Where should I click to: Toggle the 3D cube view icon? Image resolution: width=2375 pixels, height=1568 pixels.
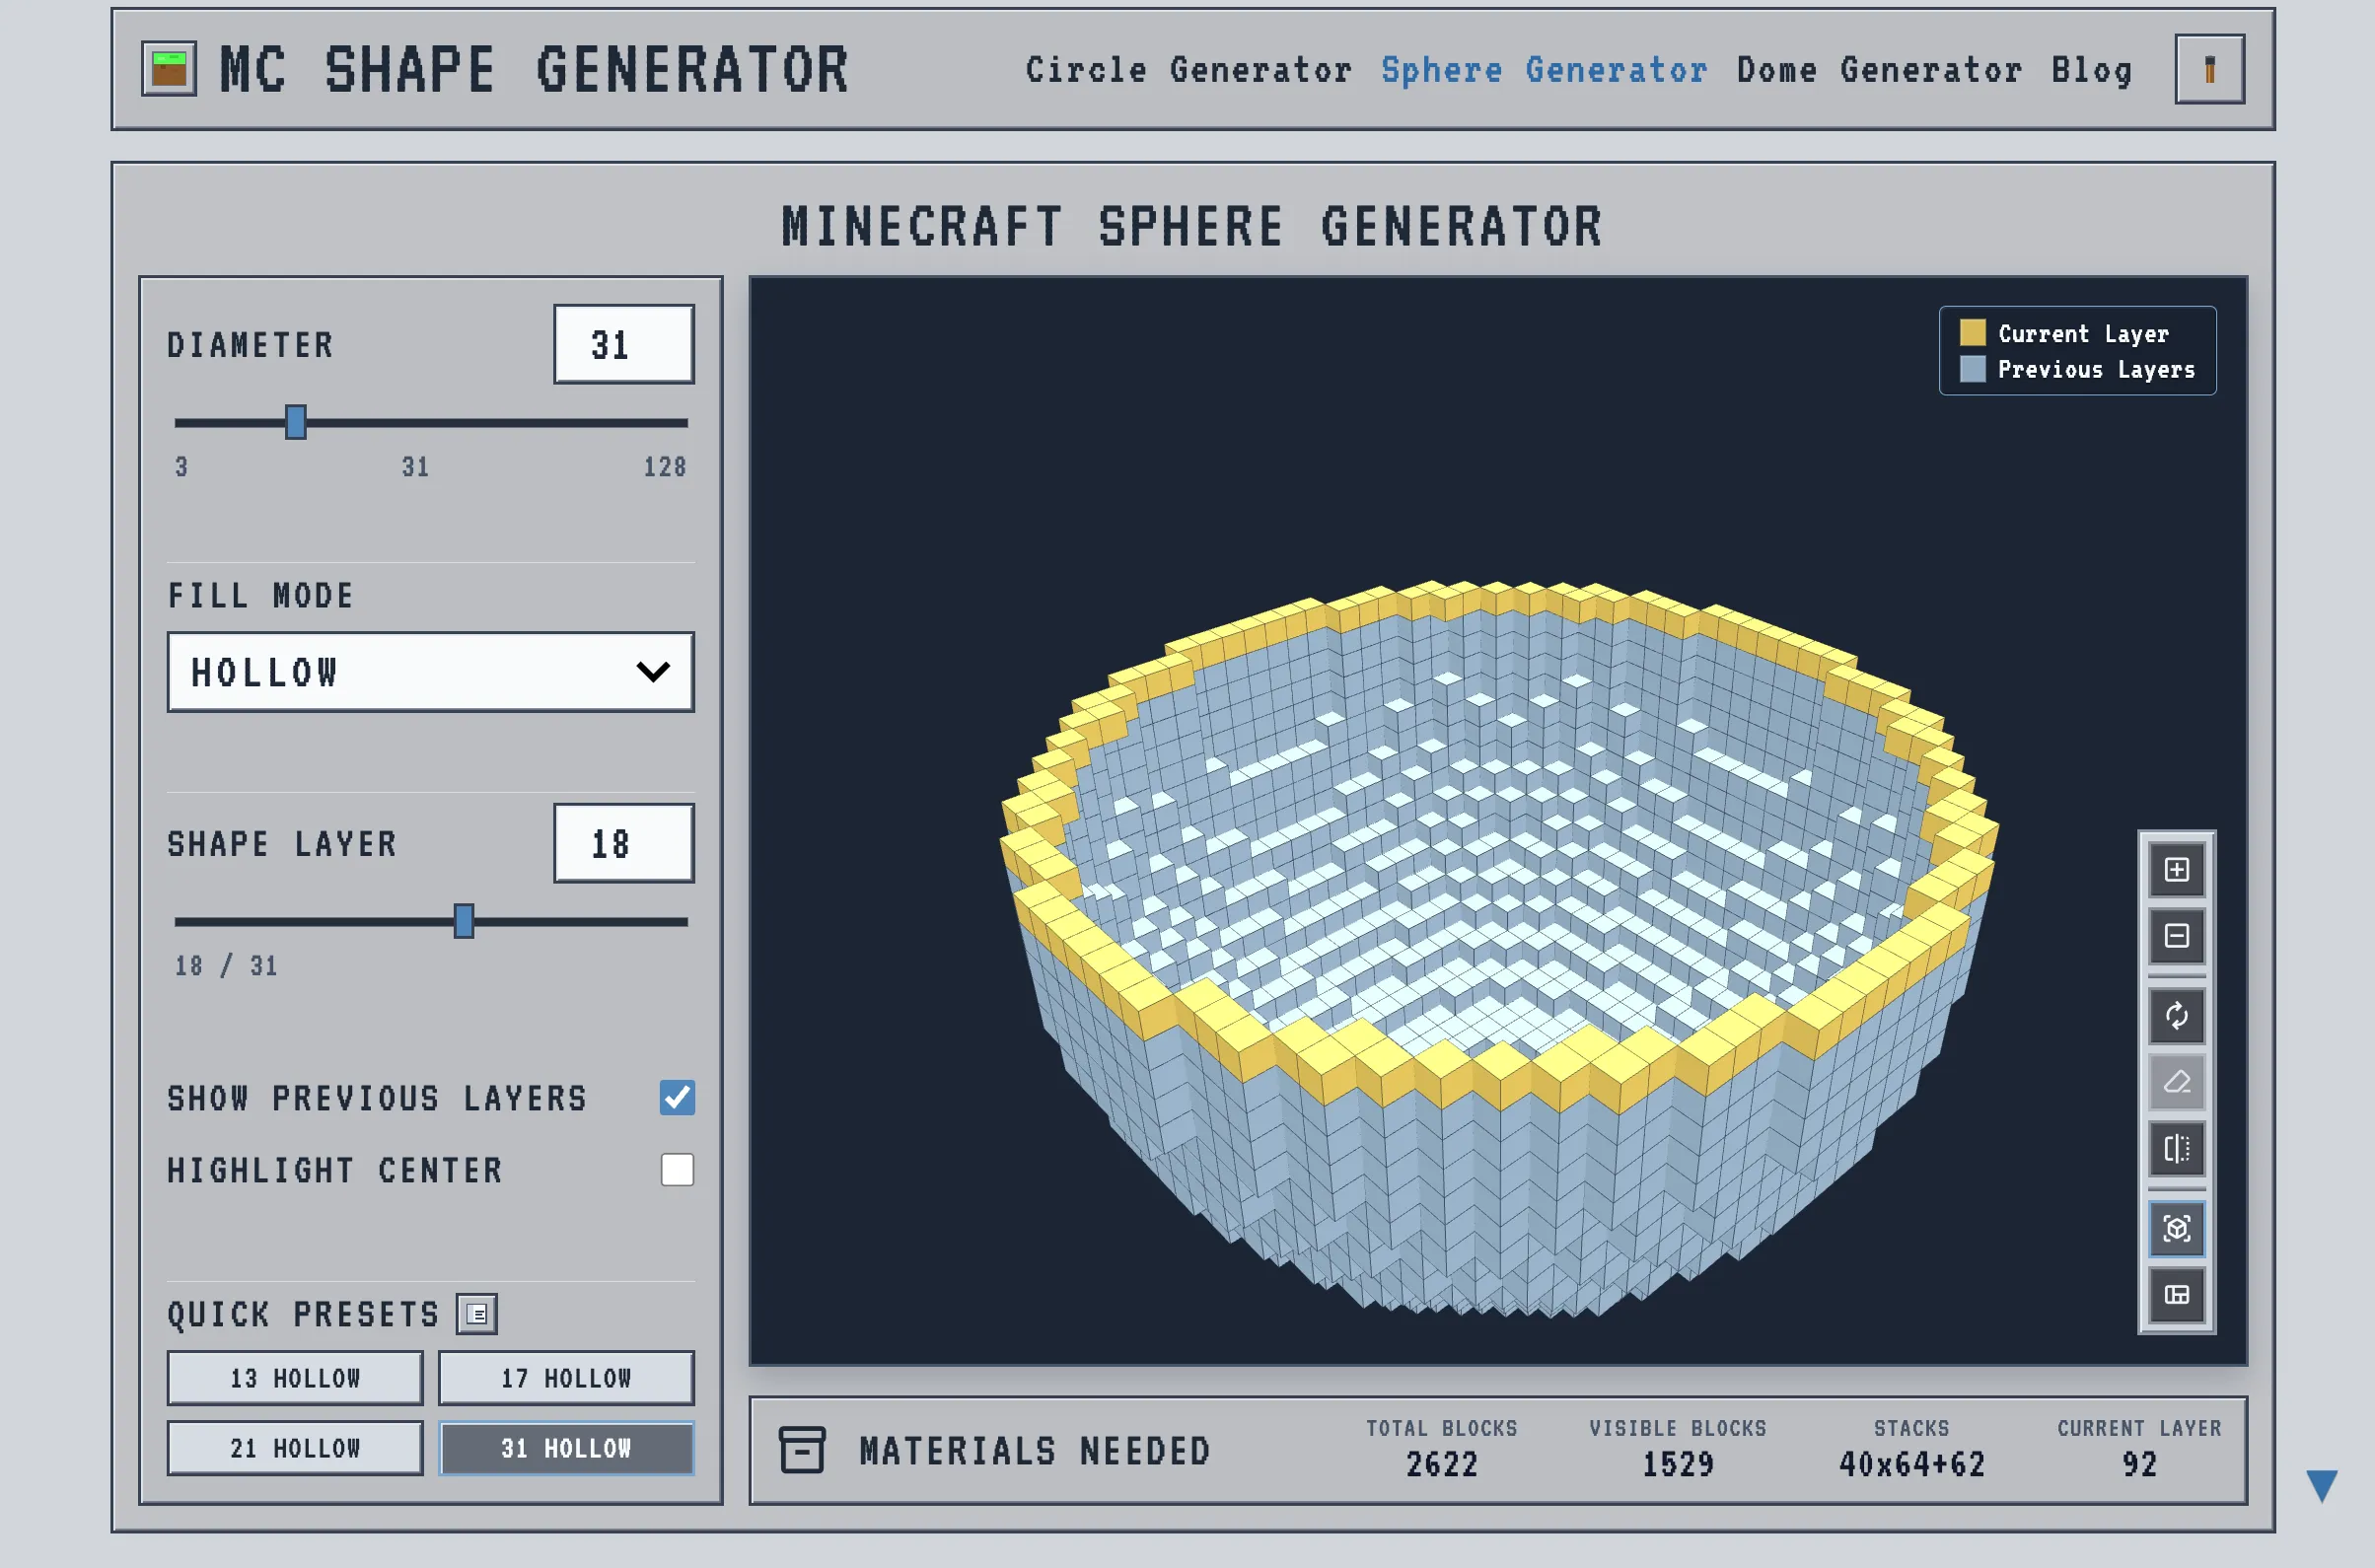pos(2176,1228)
